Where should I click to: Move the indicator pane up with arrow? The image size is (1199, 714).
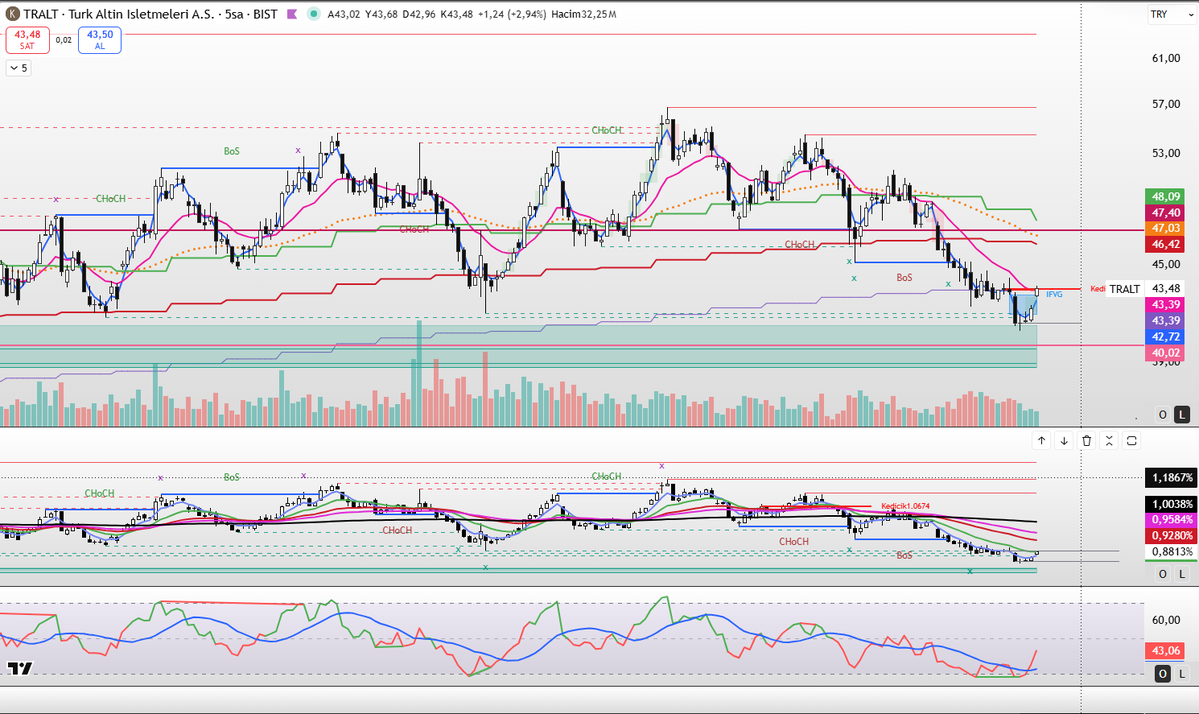[x=1041, y=440]
